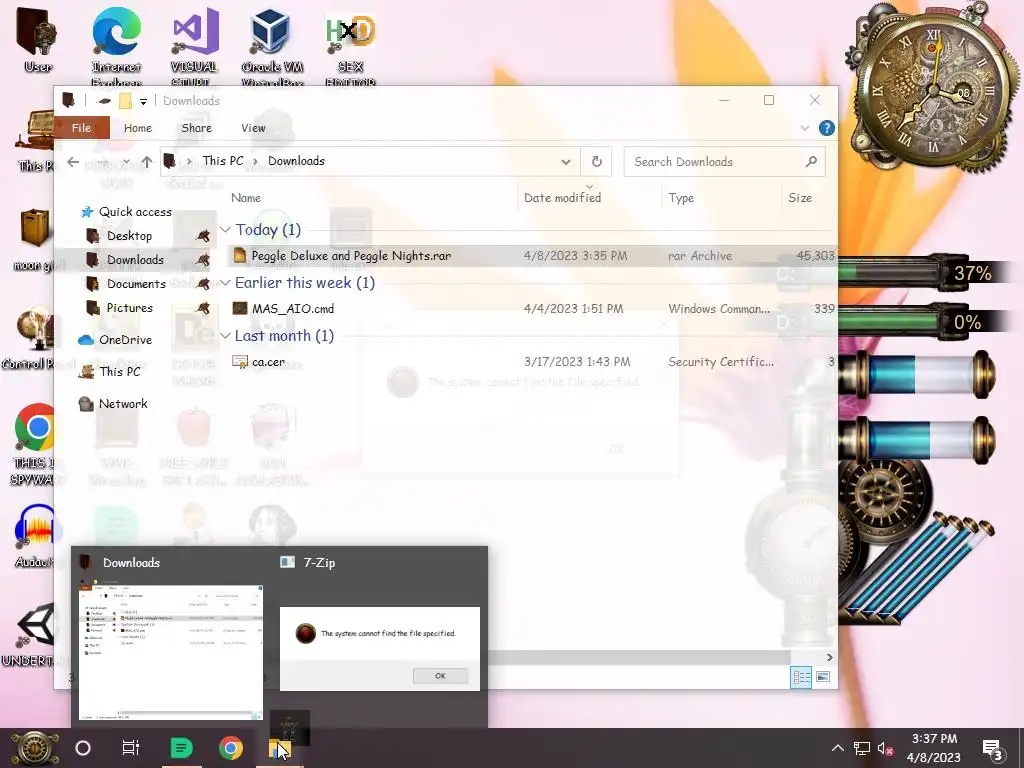Click File Explorer taskbar icon
Screen dimensions: 1024x768
280,748
